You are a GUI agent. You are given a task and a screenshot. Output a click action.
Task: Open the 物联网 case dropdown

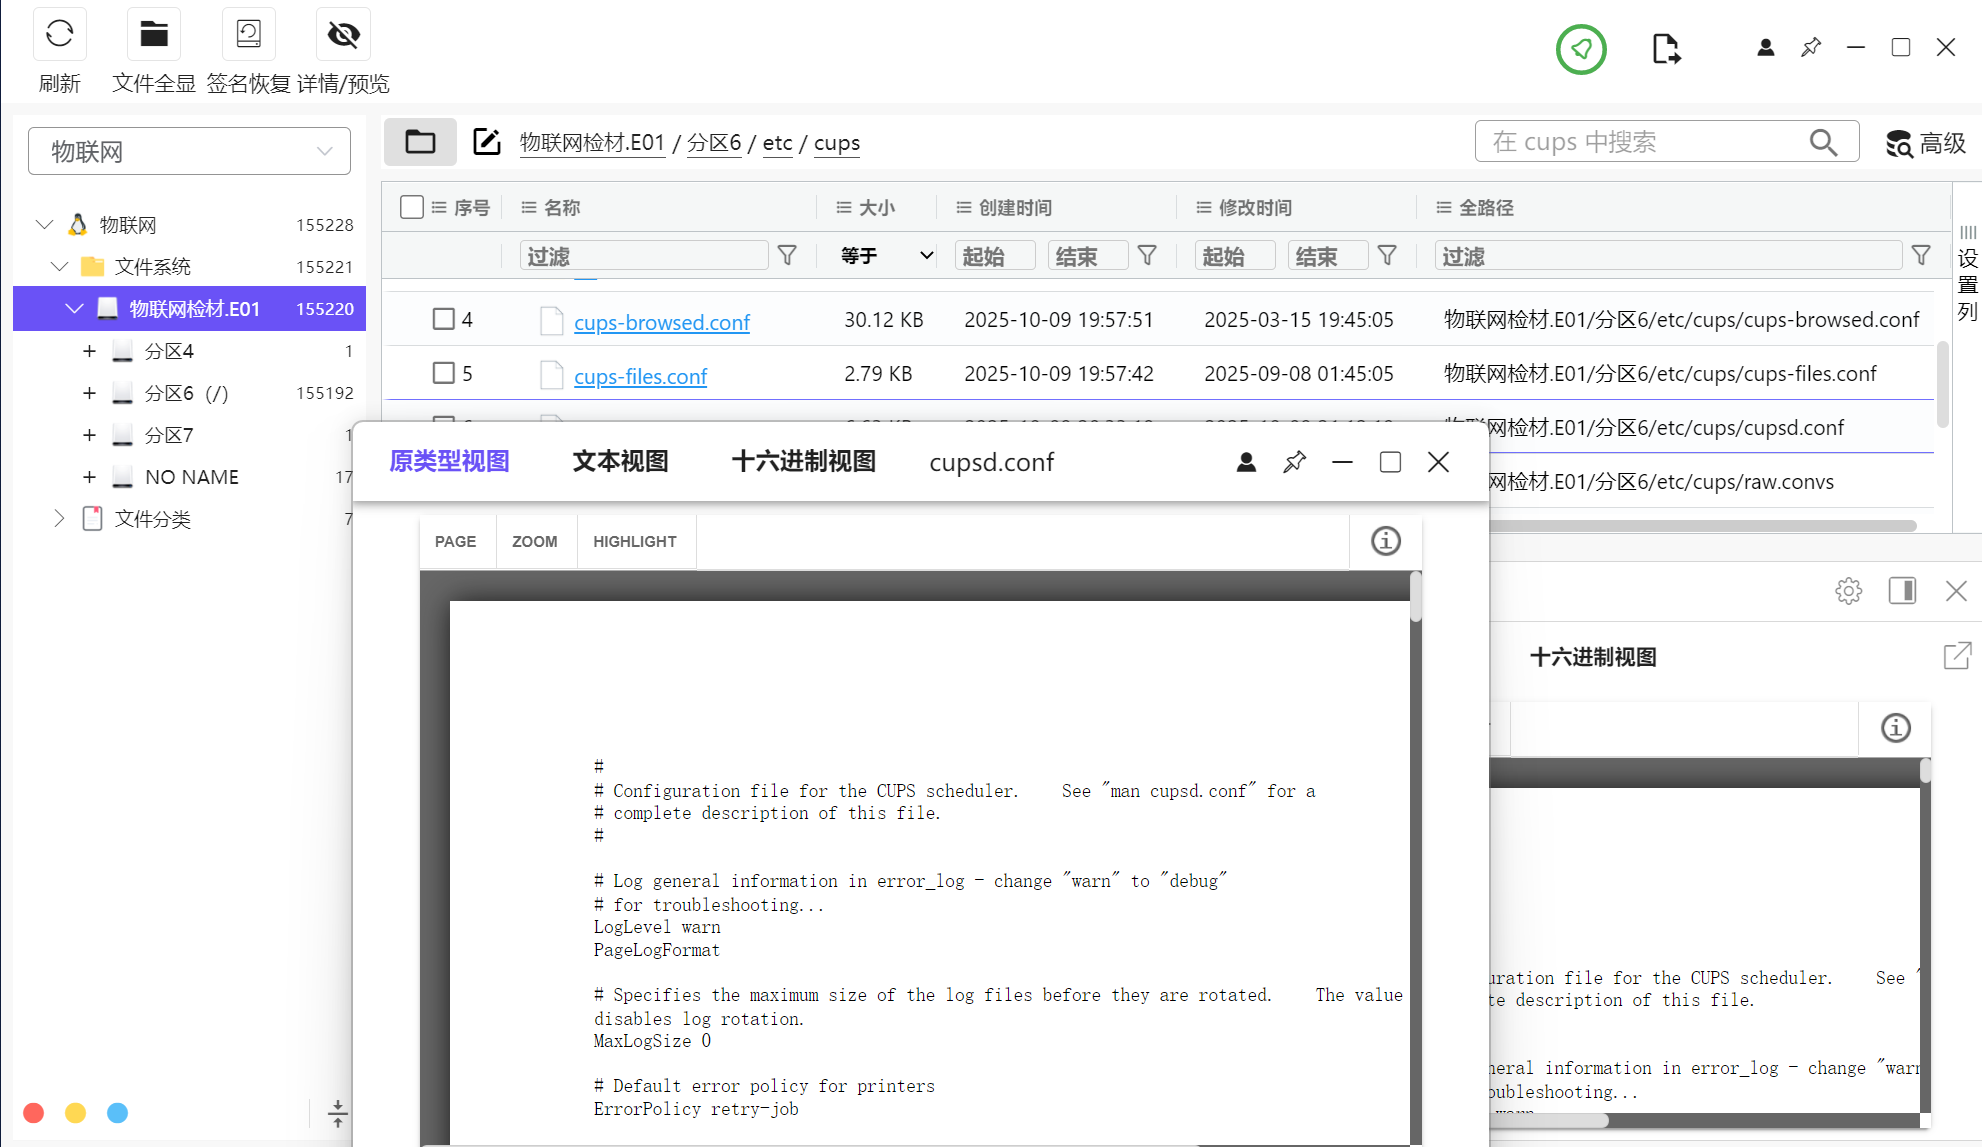[190, 151]
